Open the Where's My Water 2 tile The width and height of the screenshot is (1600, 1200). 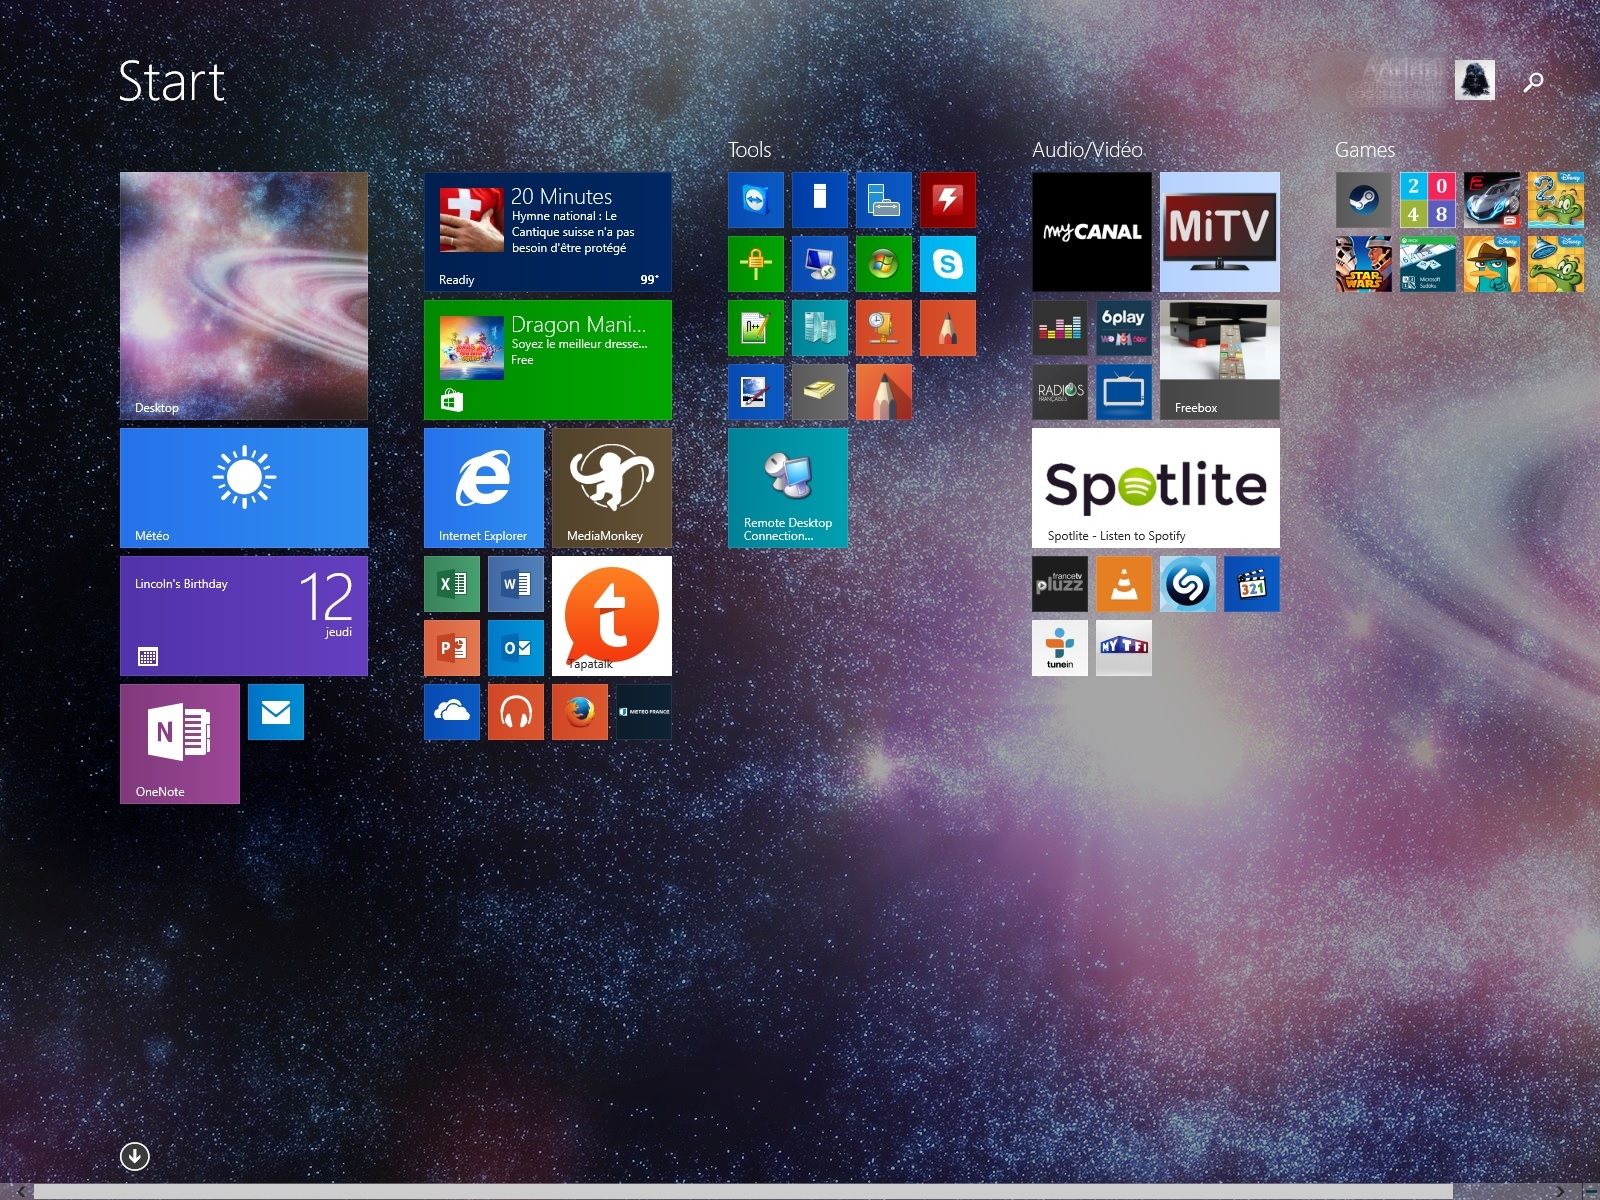[1556, 200]
